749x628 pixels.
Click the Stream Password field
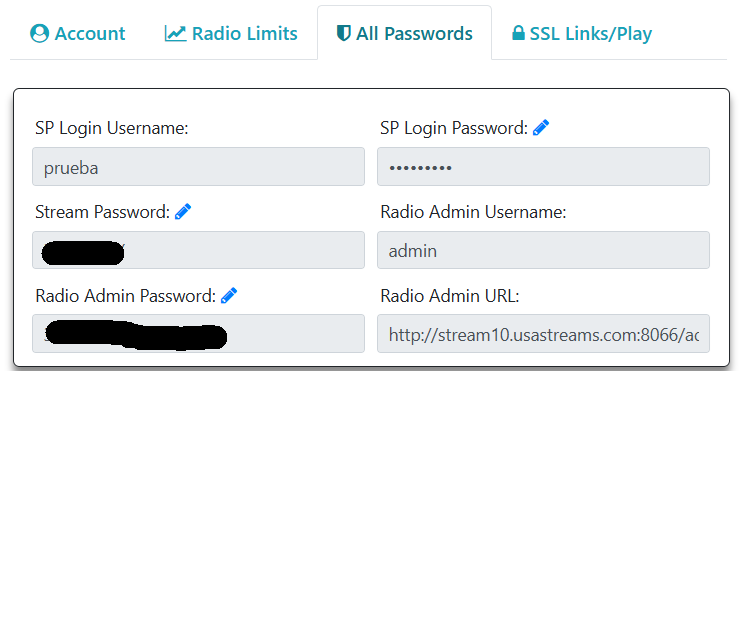click(x=198, y=250)
